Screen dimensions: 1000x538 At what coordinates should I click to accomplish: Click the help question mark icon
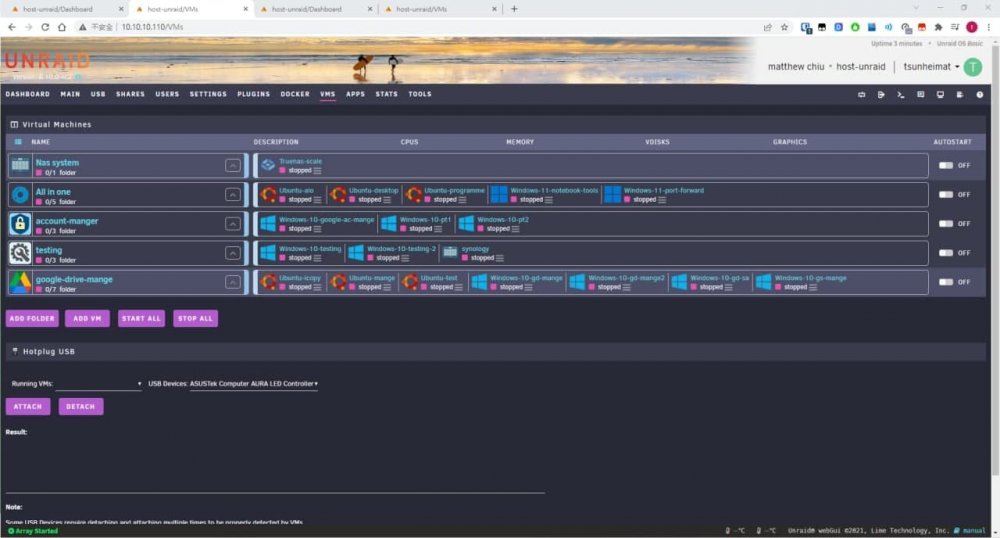coord(980,94)
